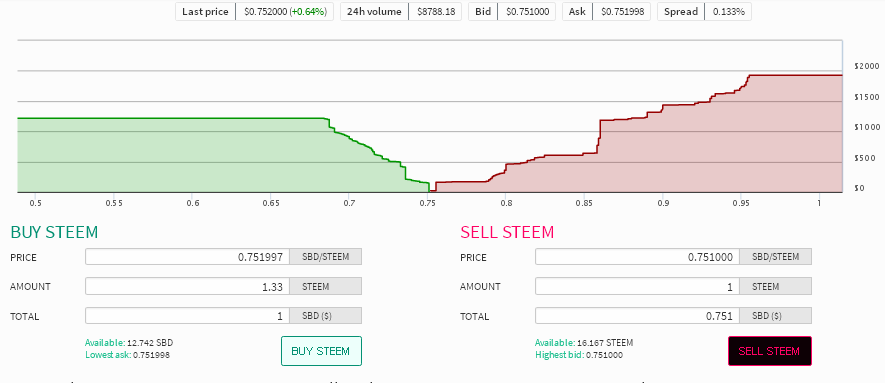
Task: Click the Spread percentage box
Action: pyautogui.click(x=704, y=11)
